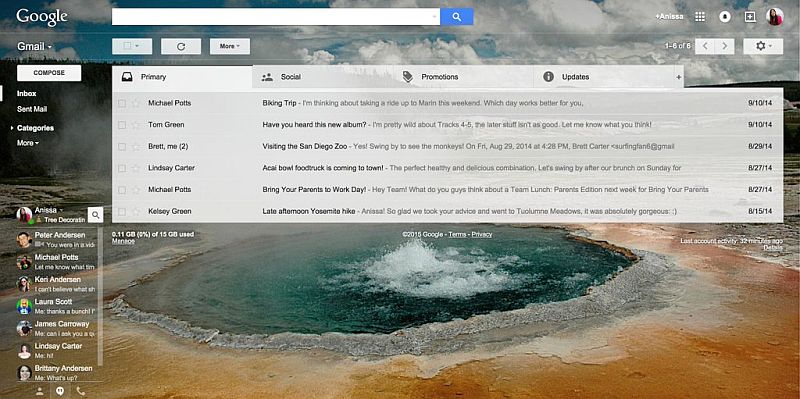Open chat with James Carroway
This screenshot has width=800, height=399.
(56, 328)
